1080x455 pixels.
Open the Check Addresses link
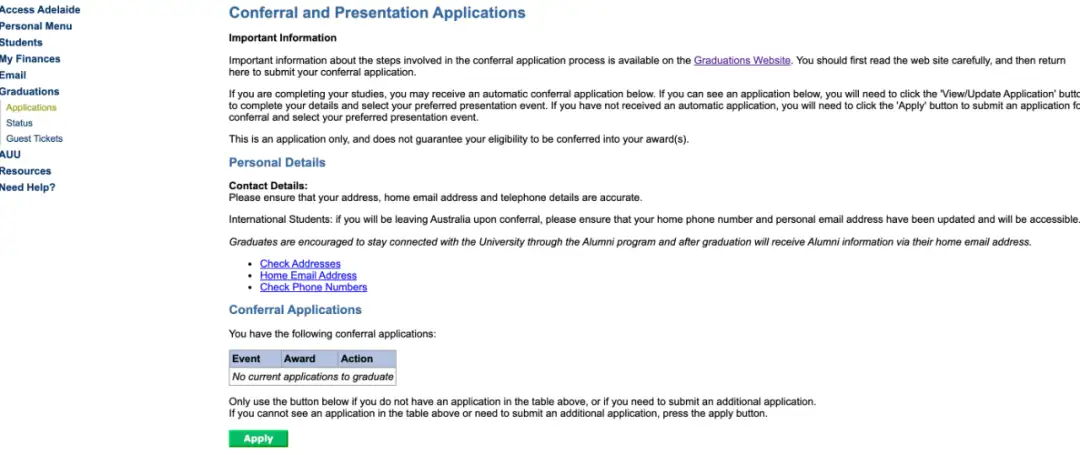(x=300, y=264)
